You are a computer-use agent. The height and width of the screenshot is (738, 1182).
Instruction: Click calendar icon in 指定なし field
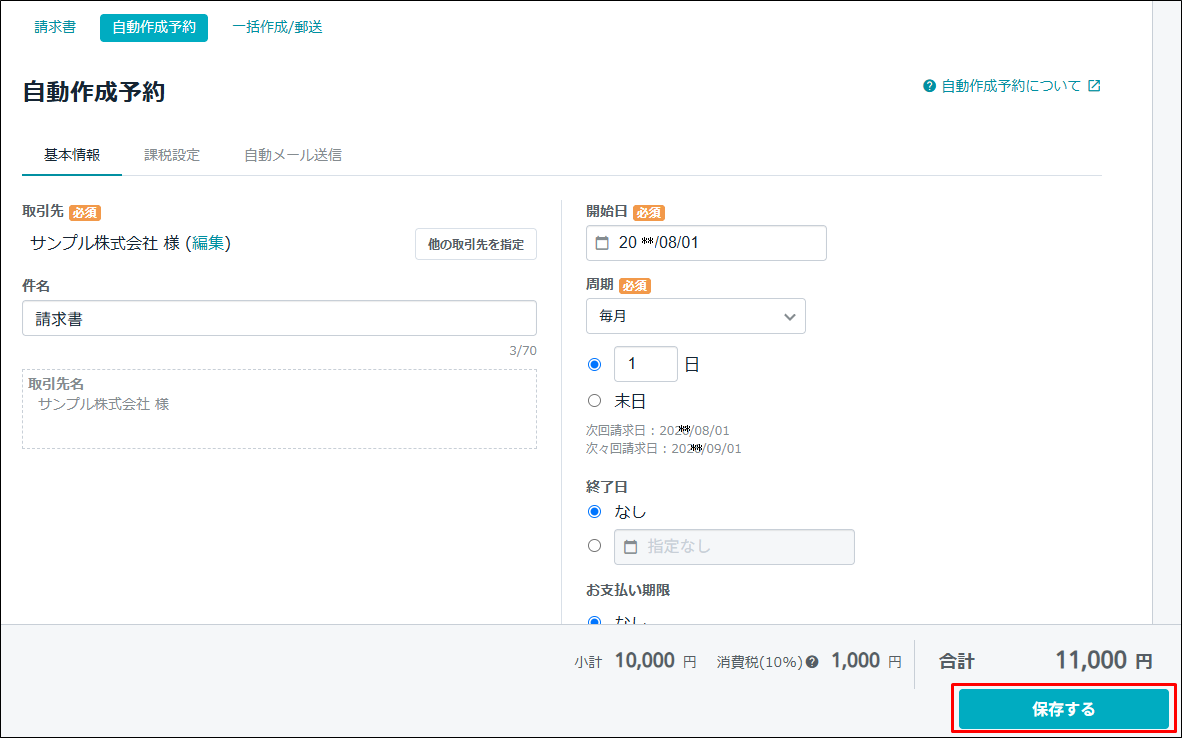(x=631, y=547)
